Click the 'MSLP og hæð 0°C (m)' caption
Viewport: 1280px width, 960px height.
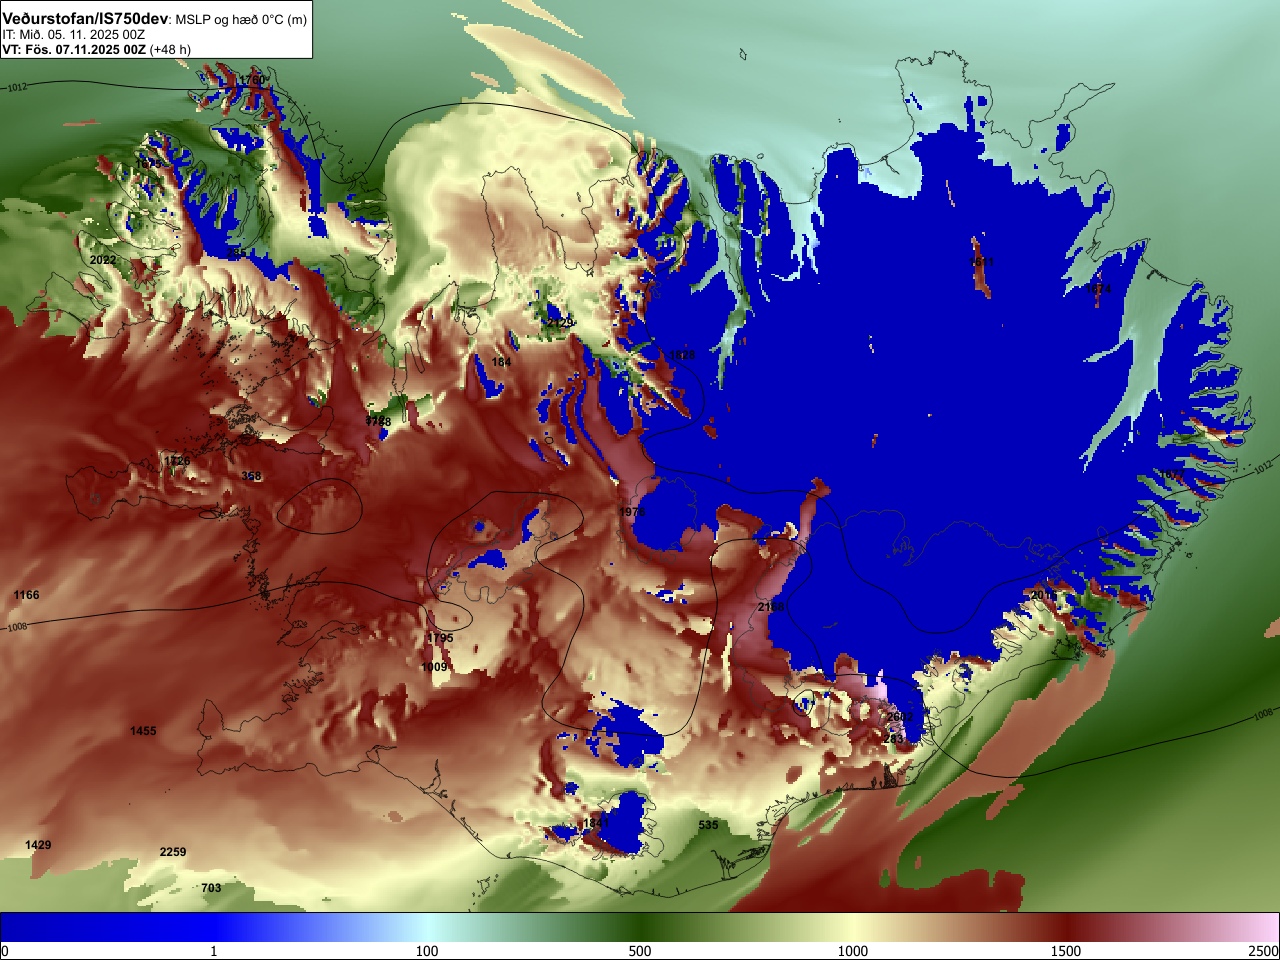pyautogui.click(x=241, y=19)
